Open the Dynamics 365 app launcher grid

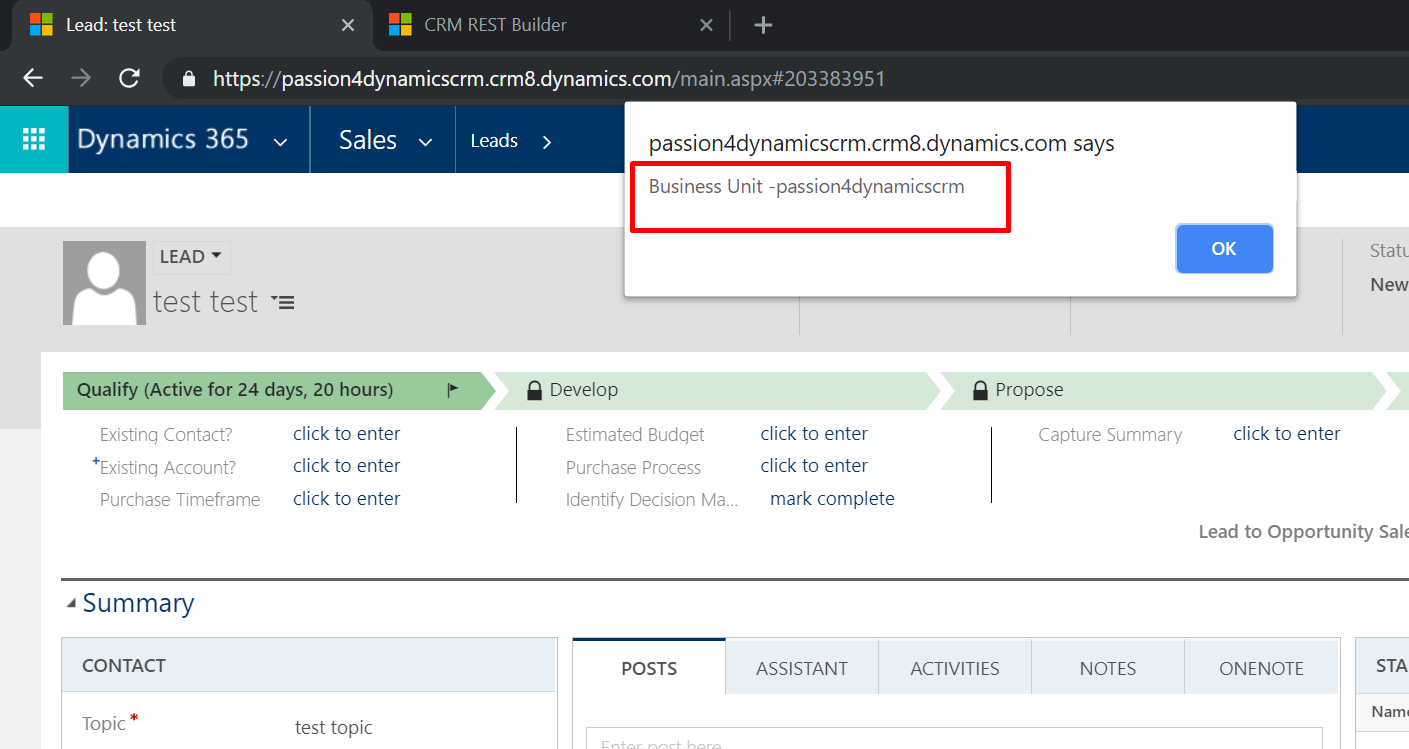(34, 140)
